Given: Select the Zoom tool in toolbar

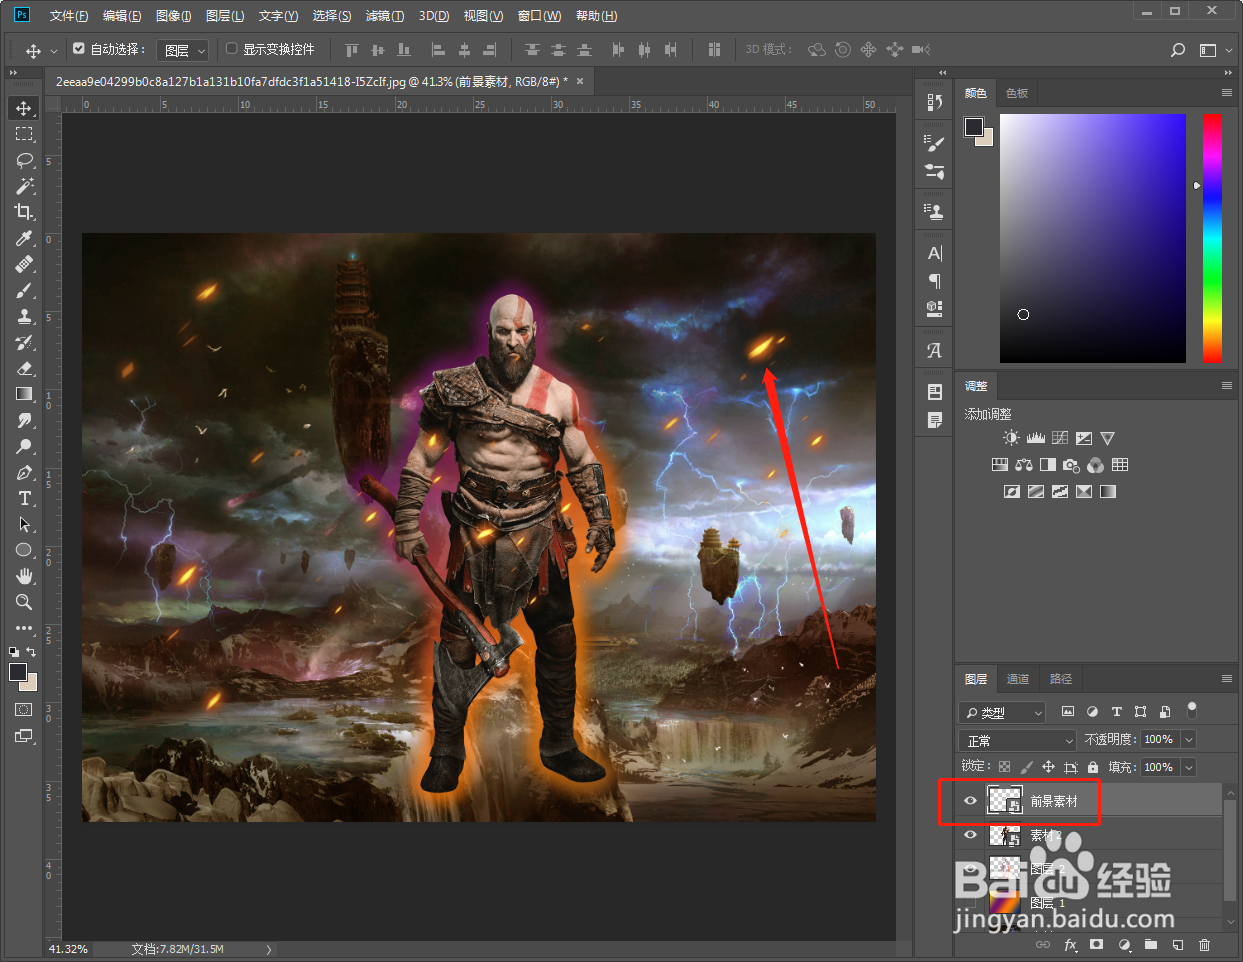Looking at the screenshot, I should click(x=24, y=602).
